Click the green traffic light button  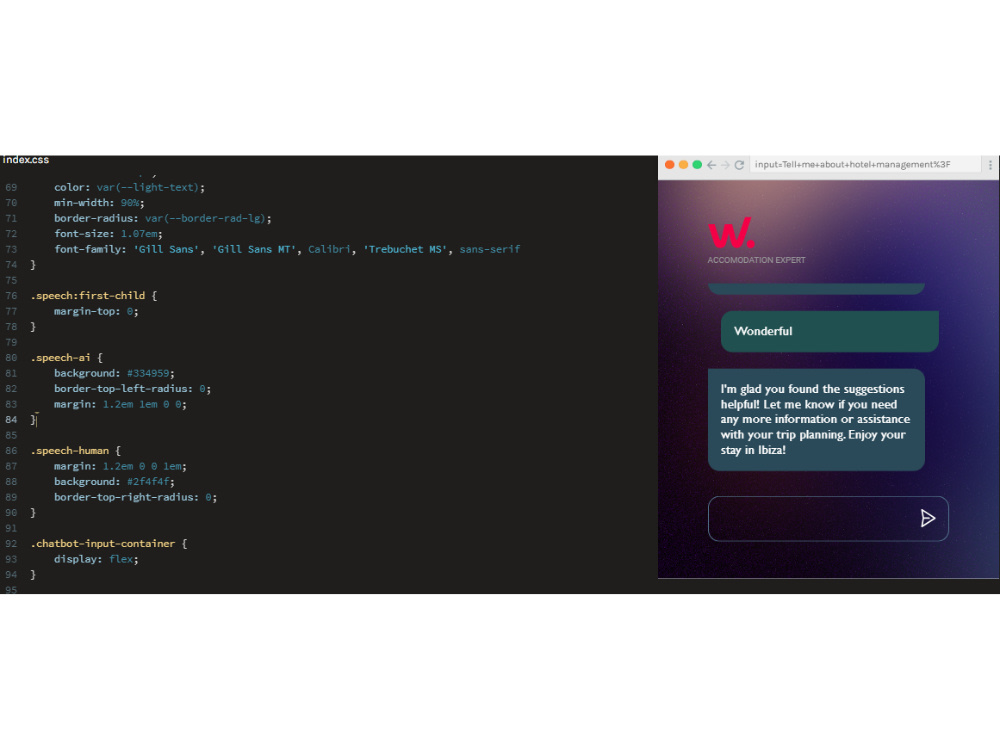tap(696, 162)
